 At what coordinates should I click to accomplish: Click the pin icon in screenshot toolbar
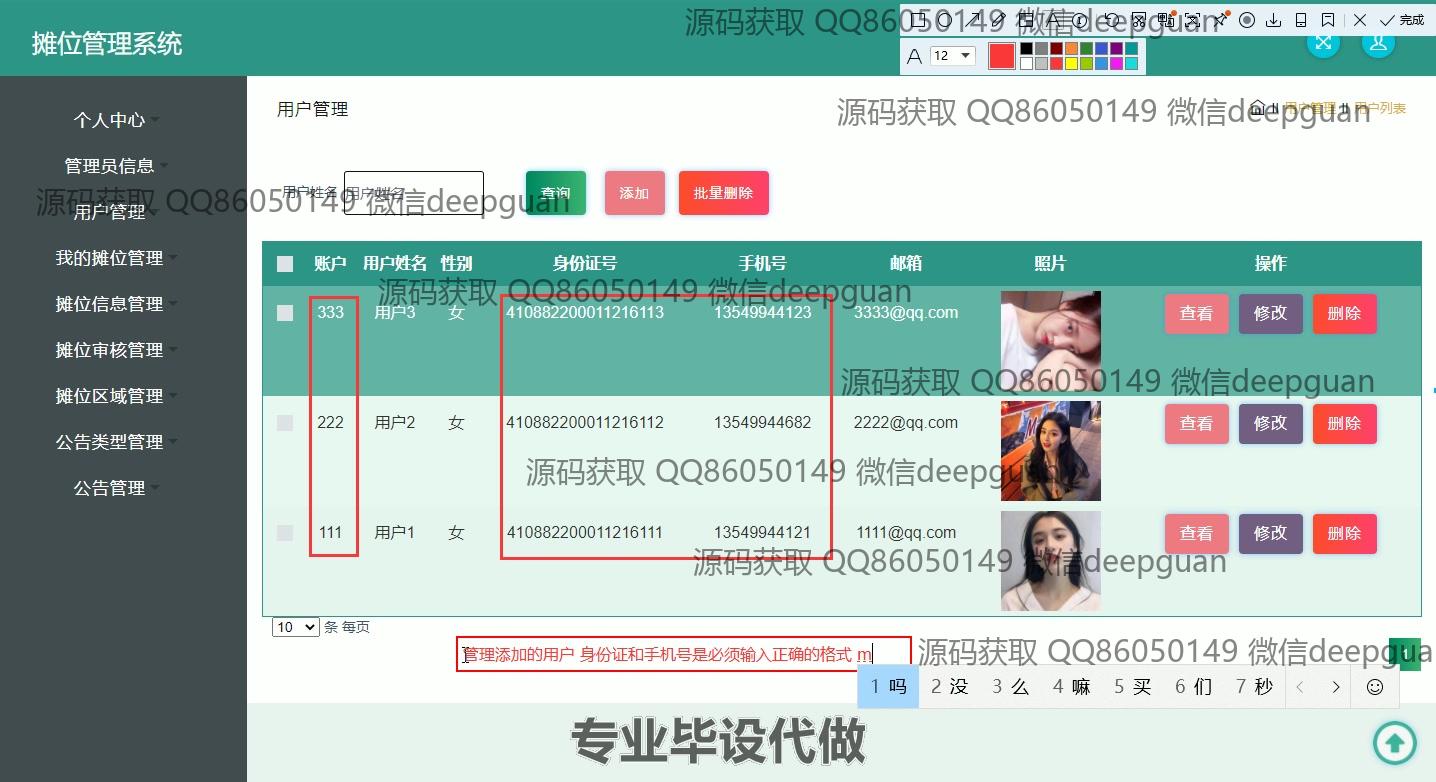(x=1219, y=20)
